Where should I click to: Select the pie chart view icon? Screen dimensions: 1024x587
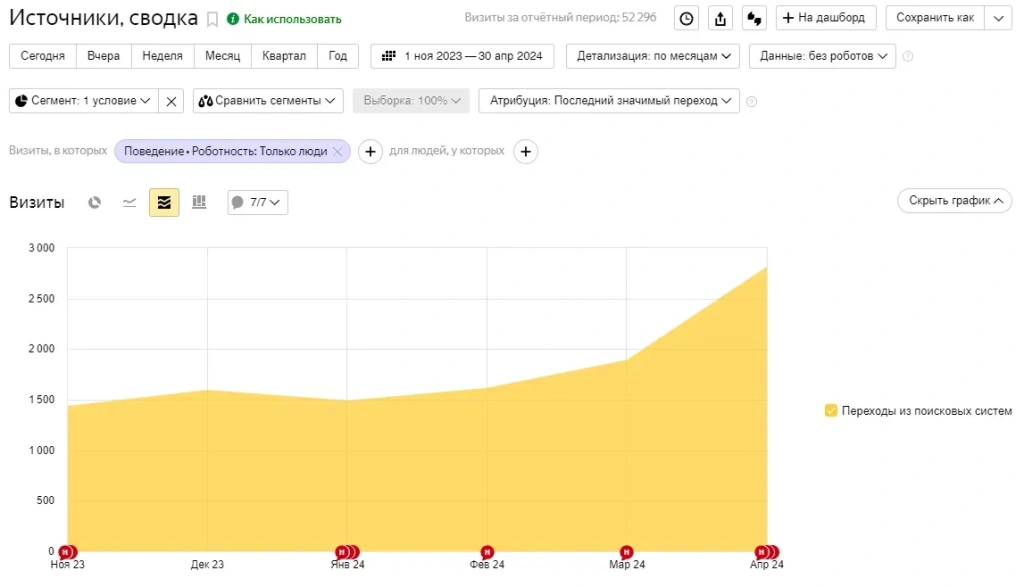[x=95, y=202]
